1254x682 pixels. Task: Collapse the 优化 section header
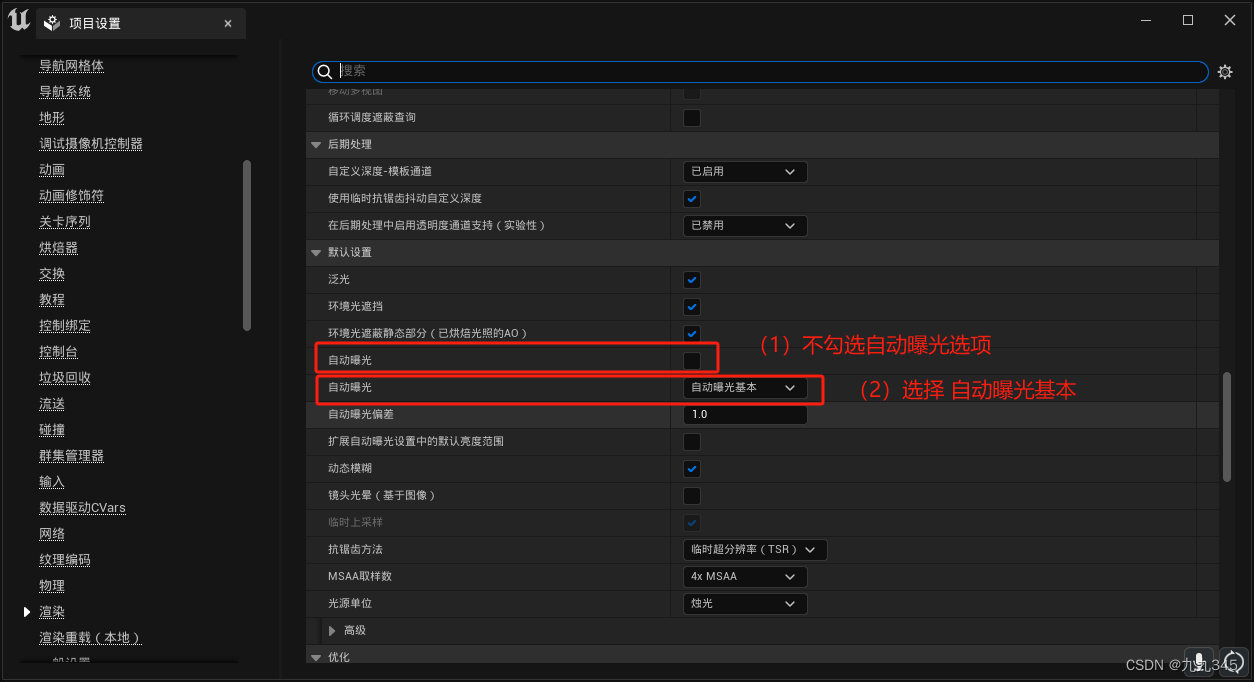pos(316,658)
